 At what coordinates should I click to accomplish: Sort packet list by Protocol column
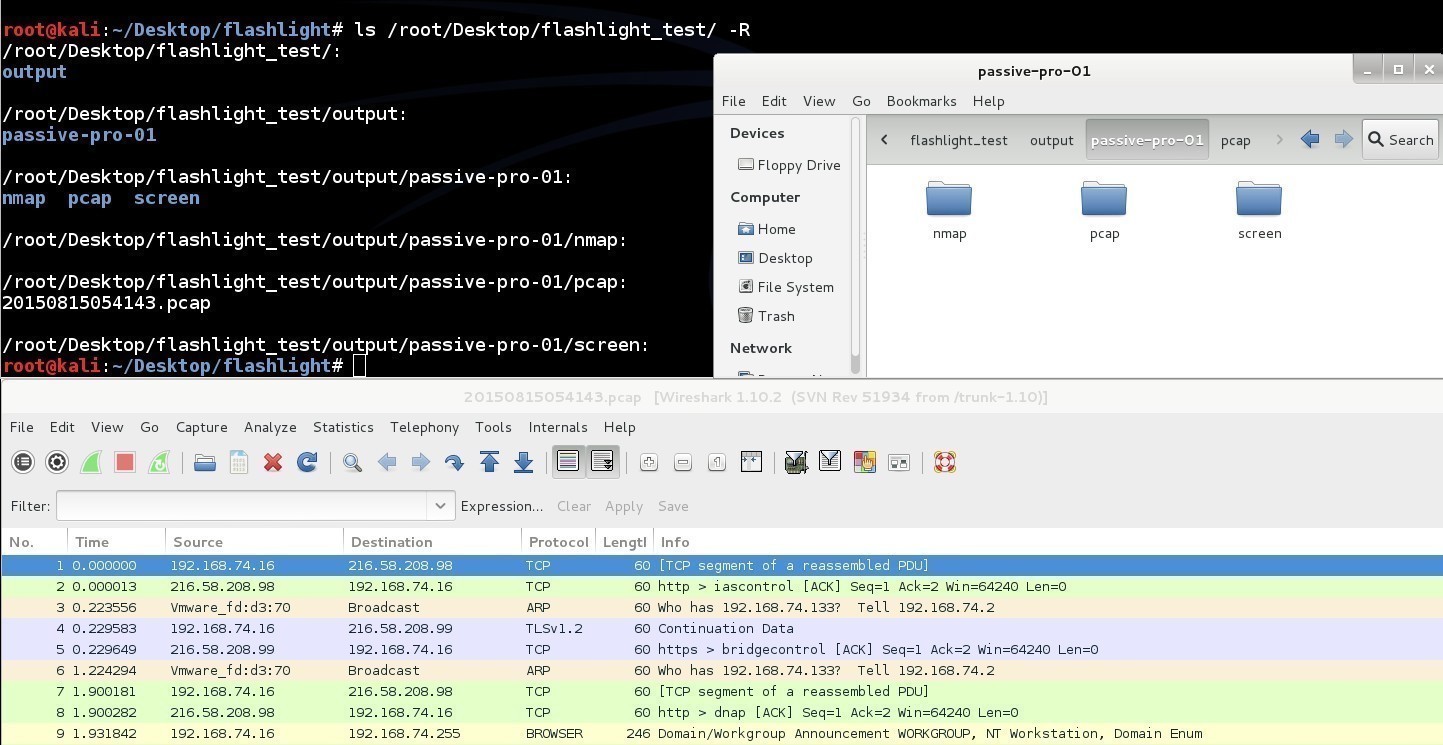[x=558, y=542]
